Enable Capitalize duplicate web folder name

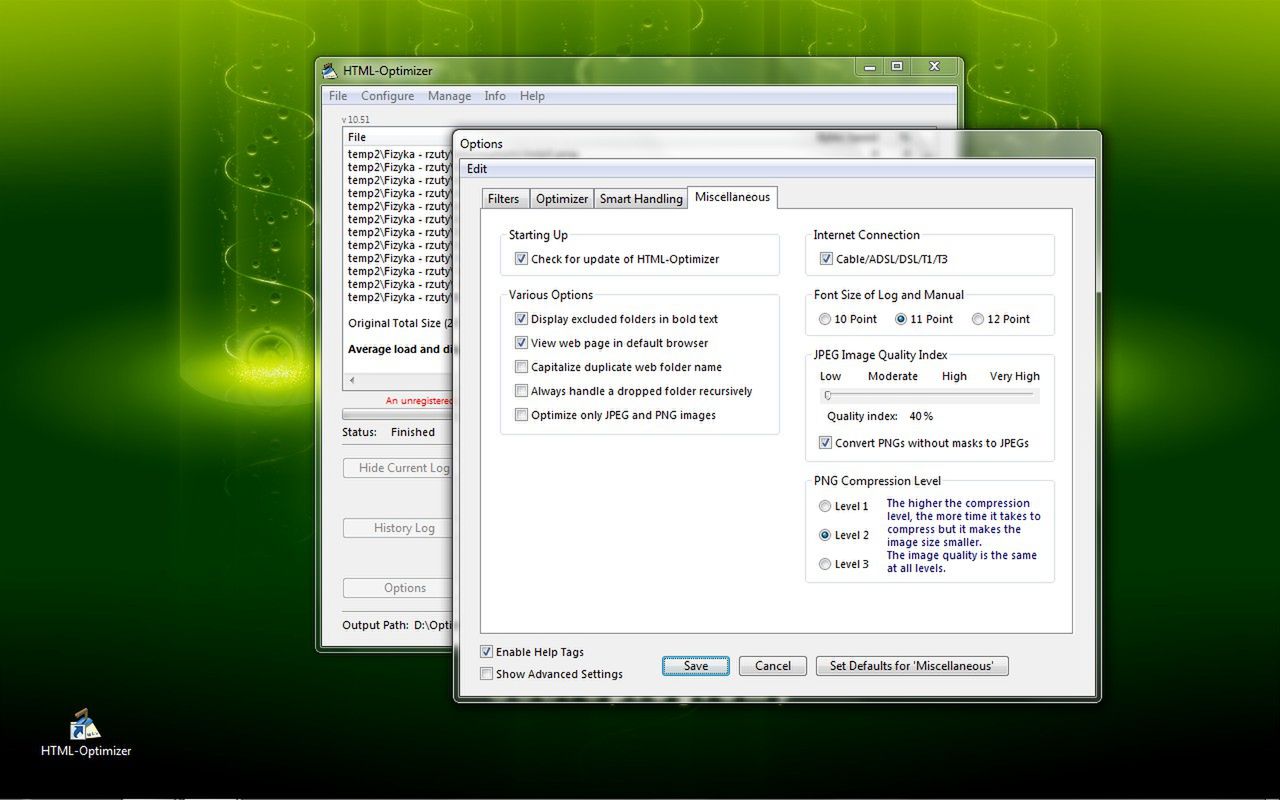(521, 367)
